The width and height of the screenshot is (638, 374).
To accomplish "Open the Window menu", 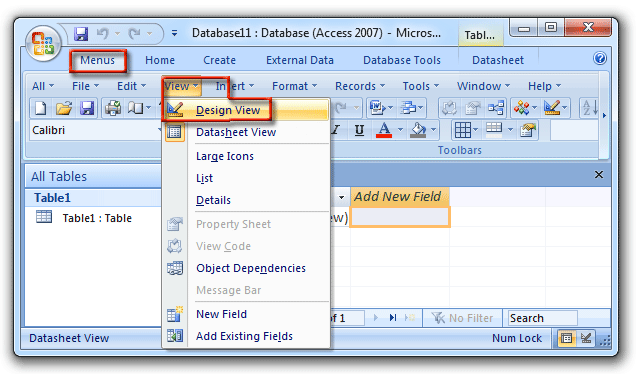I will coord(483,86).
